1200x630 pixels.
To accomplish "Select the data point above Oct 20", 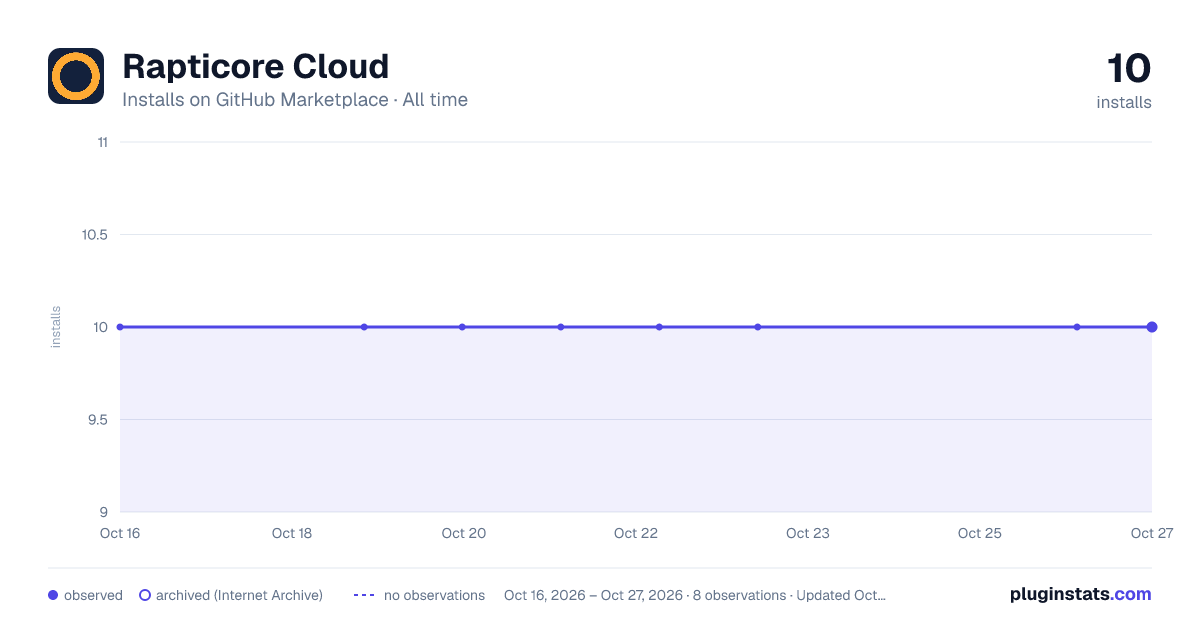I will [x=462, y=327].
